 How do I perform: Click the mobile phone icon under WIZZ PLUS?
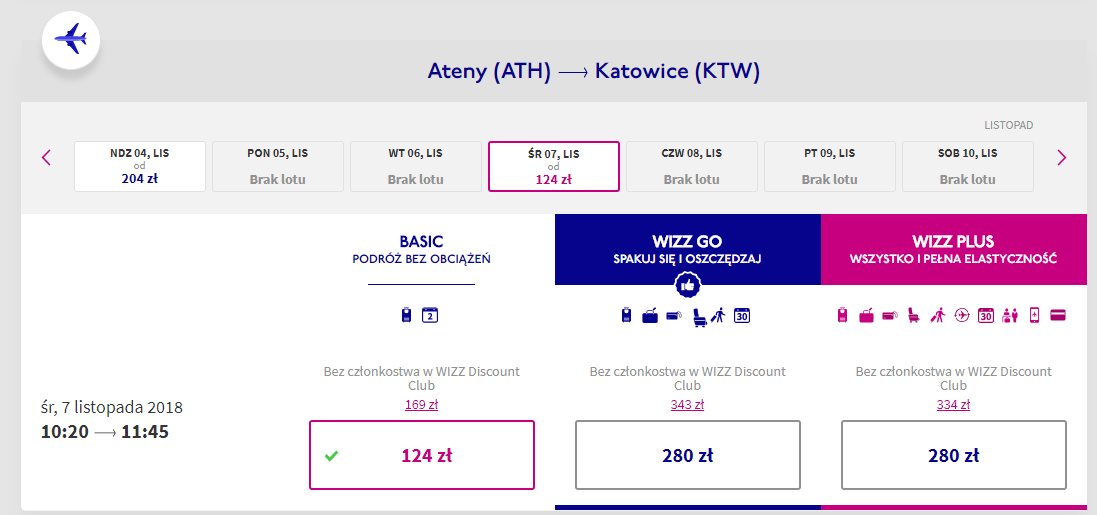[x=1034, y=316]
